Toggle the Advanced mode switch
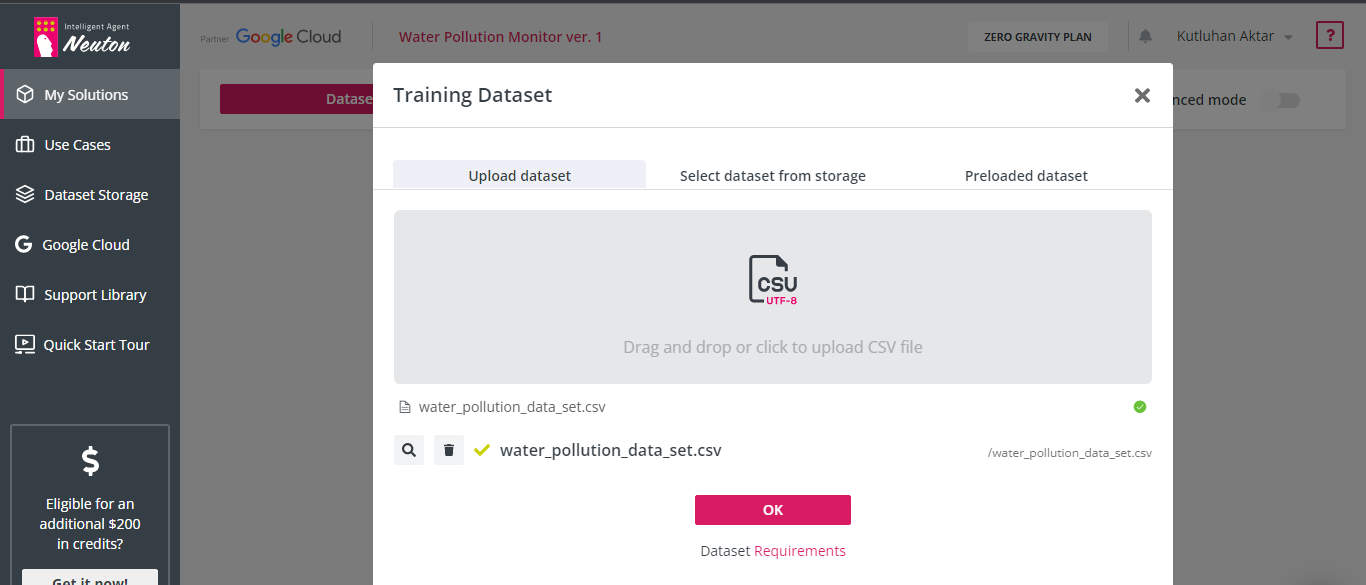 point(1279,100)
